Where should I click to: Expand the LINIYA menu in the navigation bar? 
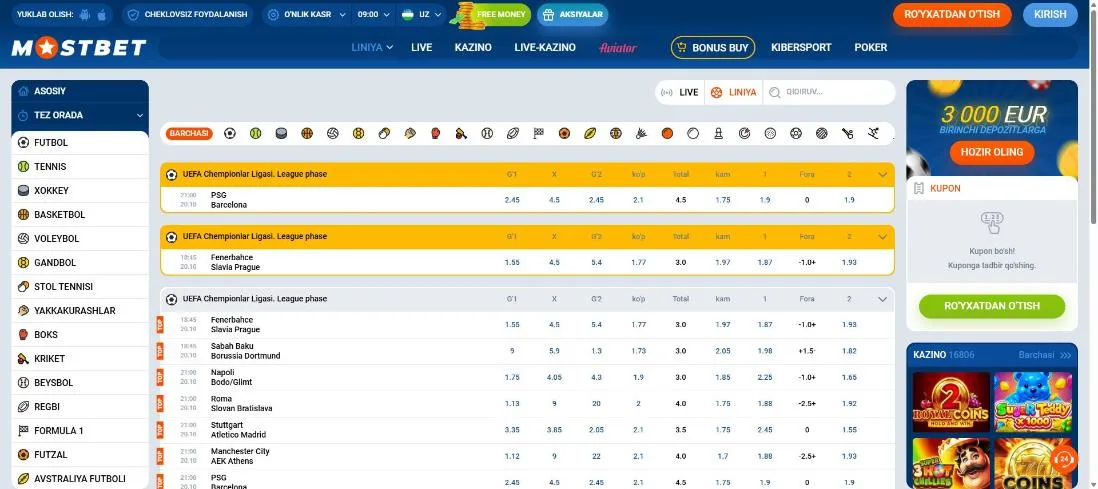click(372, 48)
